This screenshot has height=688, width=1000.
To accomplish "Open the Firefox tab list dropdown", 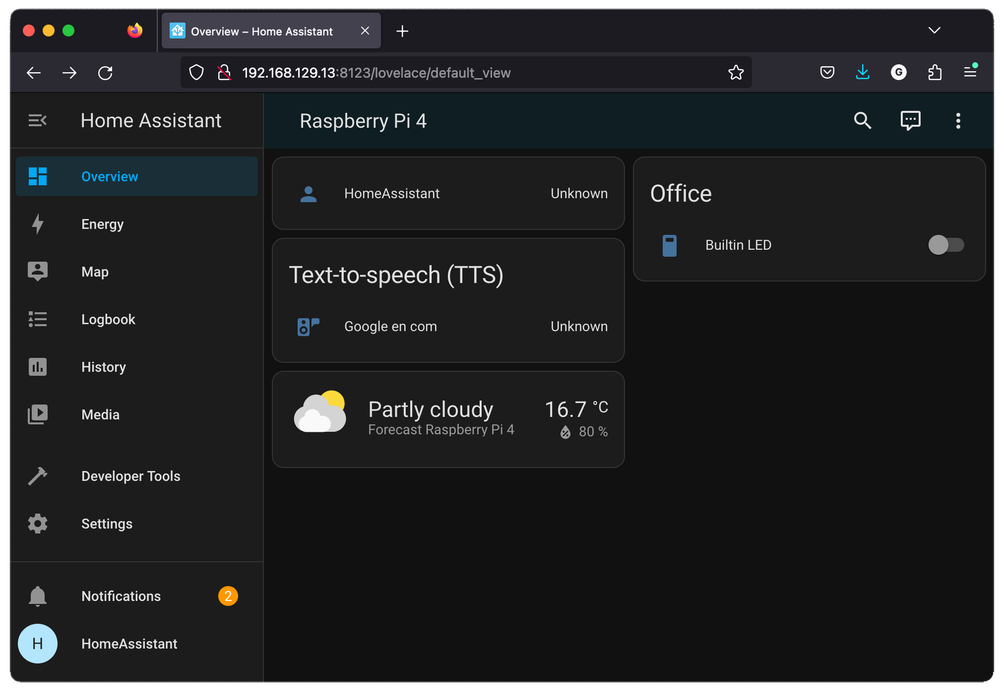I will pos(934,31).
